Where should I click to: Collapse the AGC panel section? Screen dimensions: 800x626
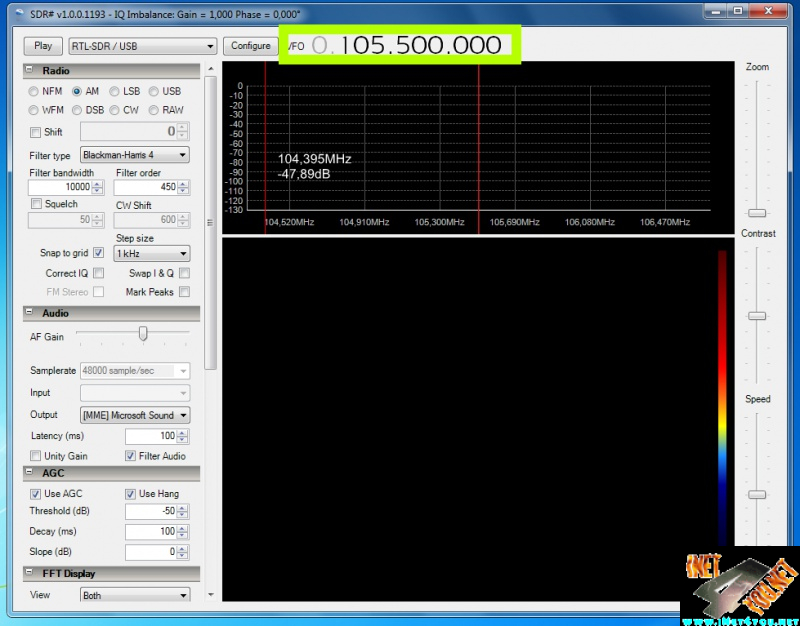[x=30, y=473]
